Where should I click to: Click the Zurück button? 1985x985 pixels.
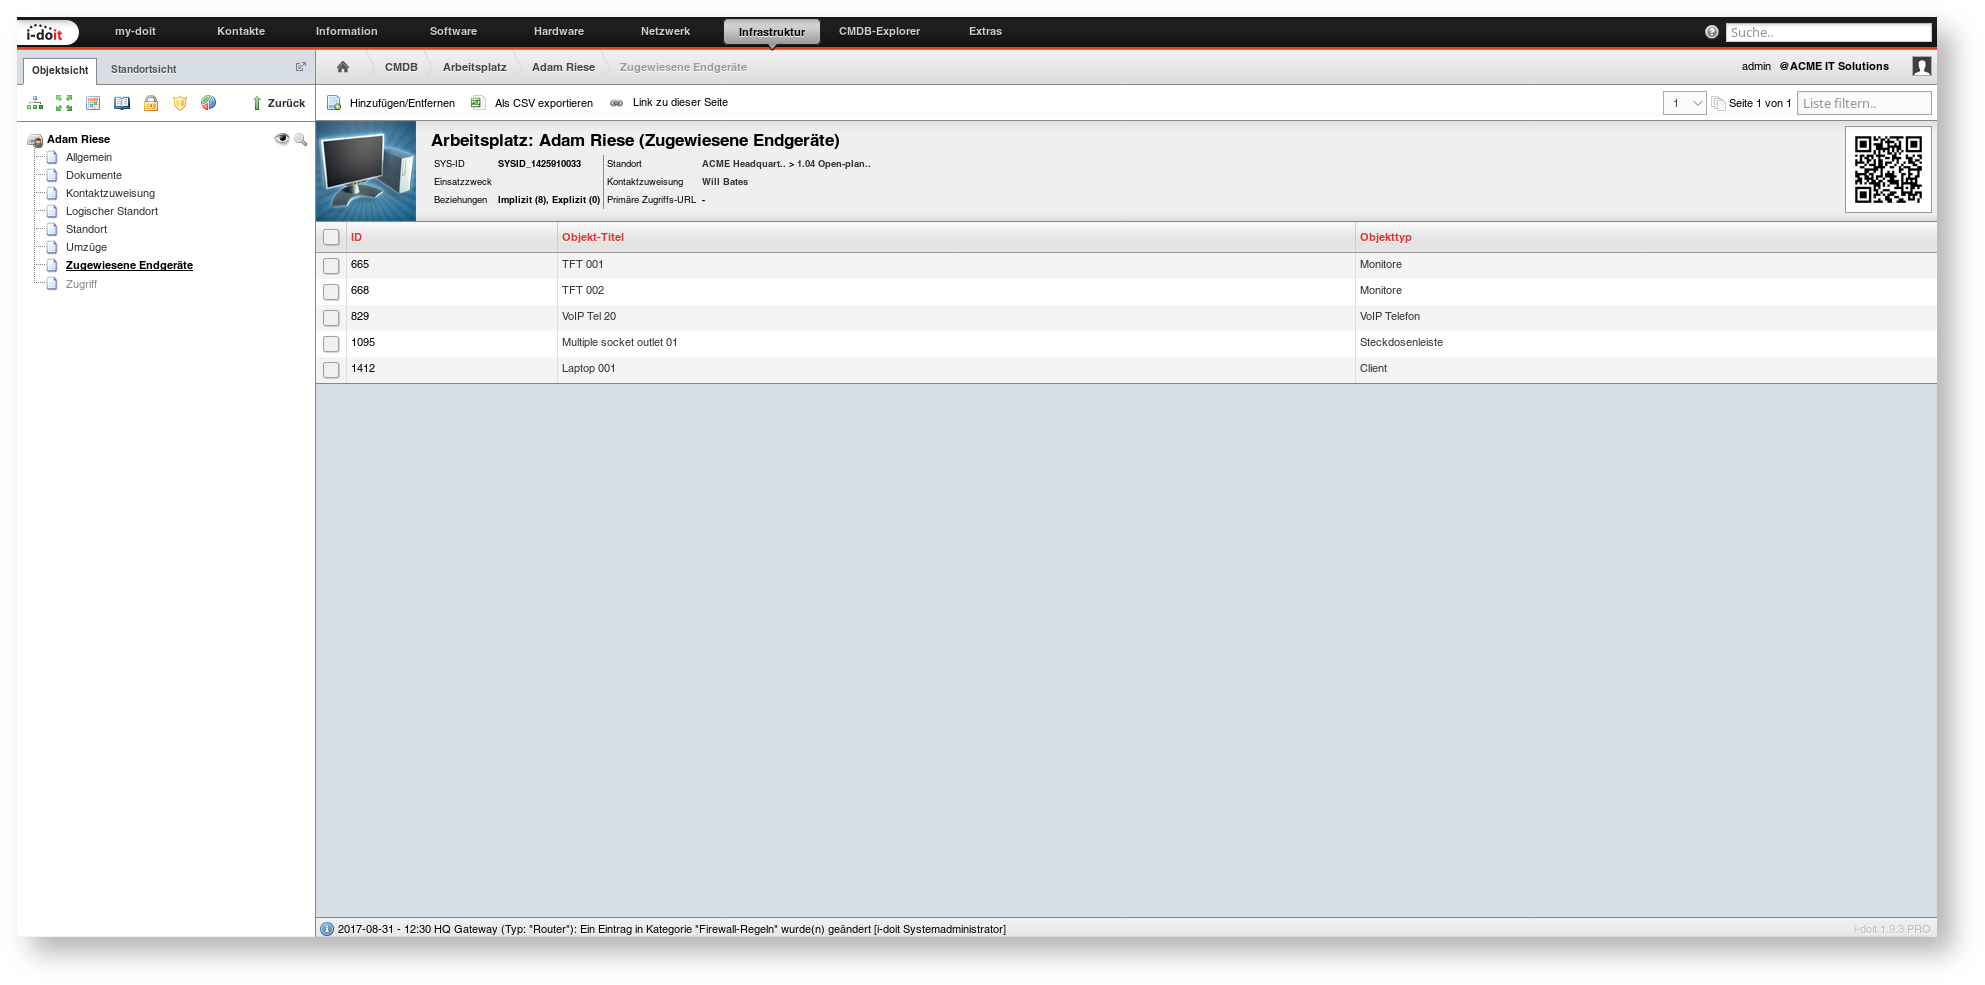[279, 103]
